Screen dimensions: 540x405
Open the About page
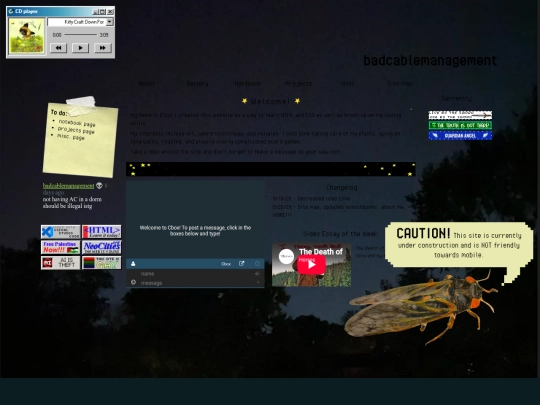[147, 83]
